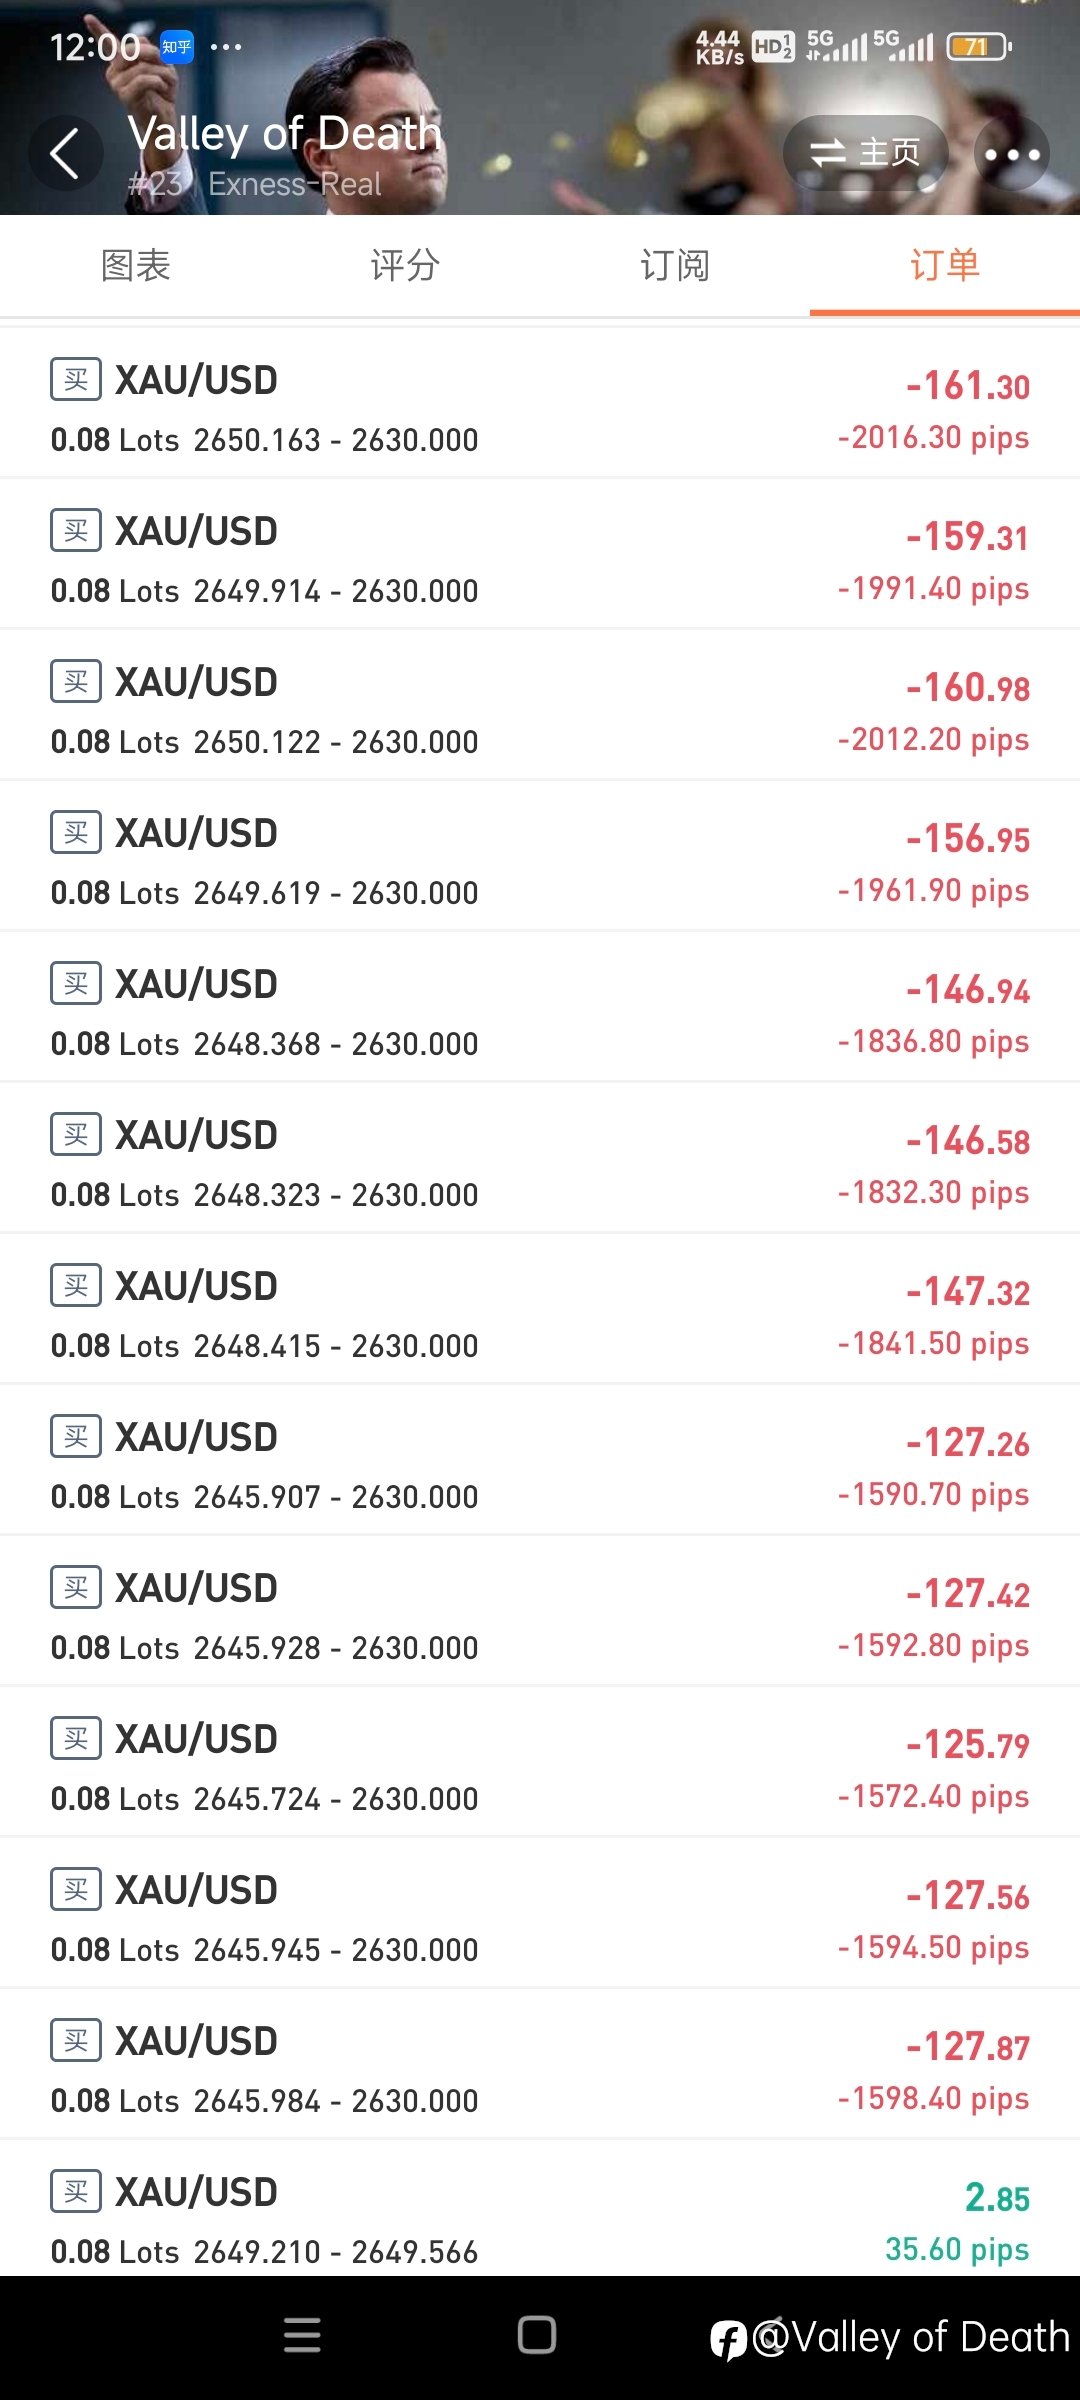The height and width of the screenshot is (2400, 1080).
Task: Tap the 主页 switch button
Action: tap(865, 153)
